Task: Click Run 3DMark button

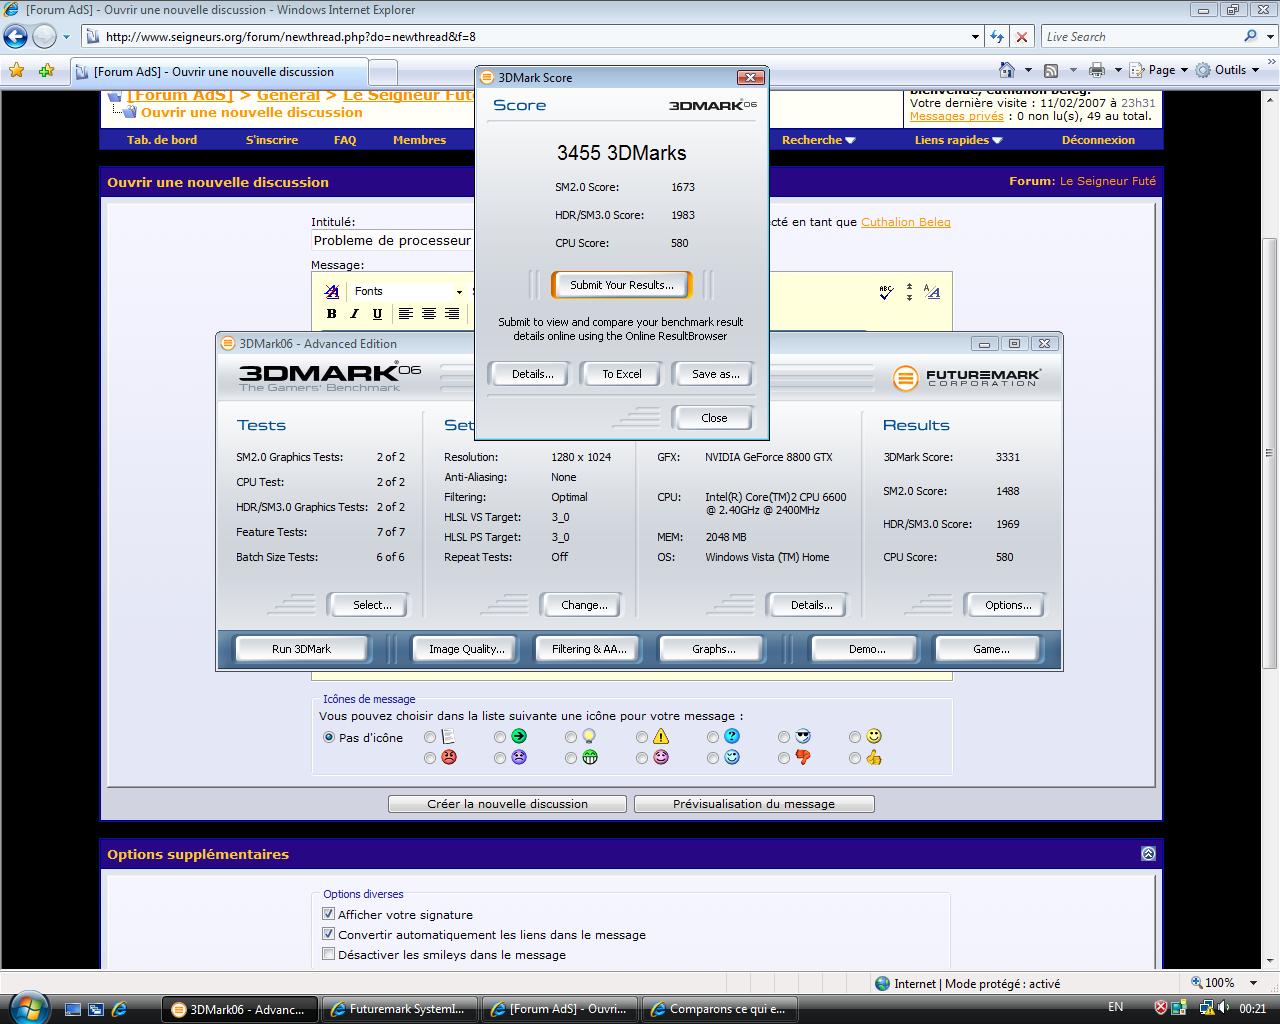Action: coord(301,649)
